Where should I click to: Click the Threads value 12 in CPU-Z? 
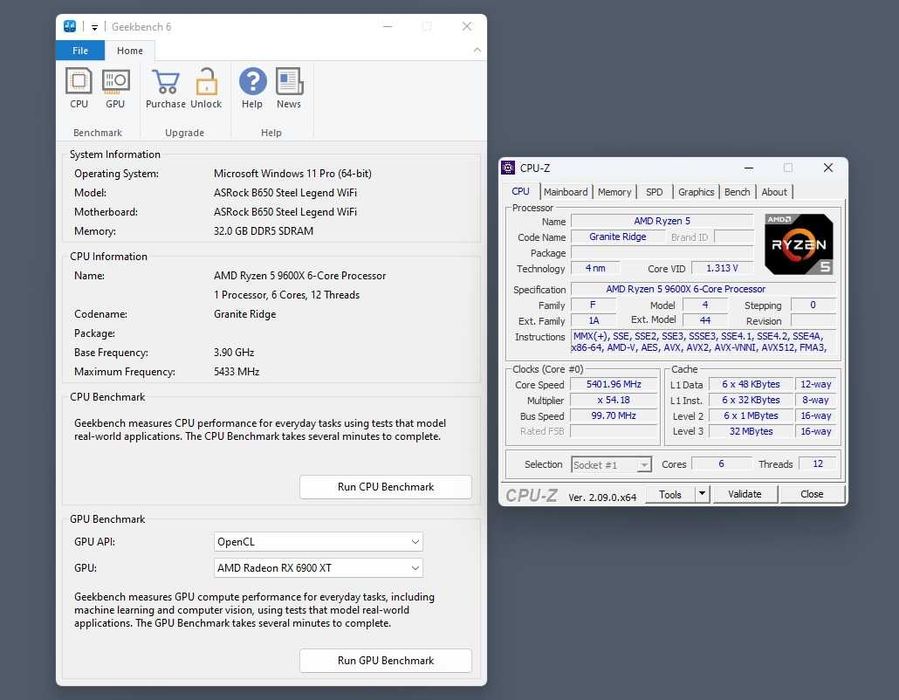click(818, 464)
